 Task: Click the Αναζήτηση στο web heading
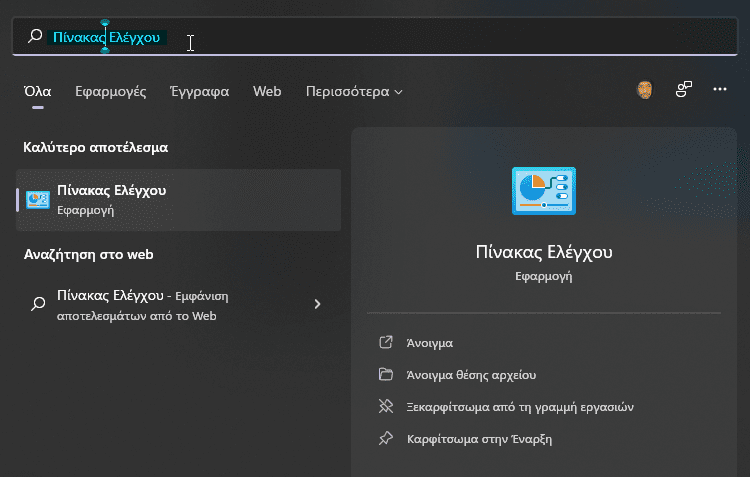click(88, 255)
